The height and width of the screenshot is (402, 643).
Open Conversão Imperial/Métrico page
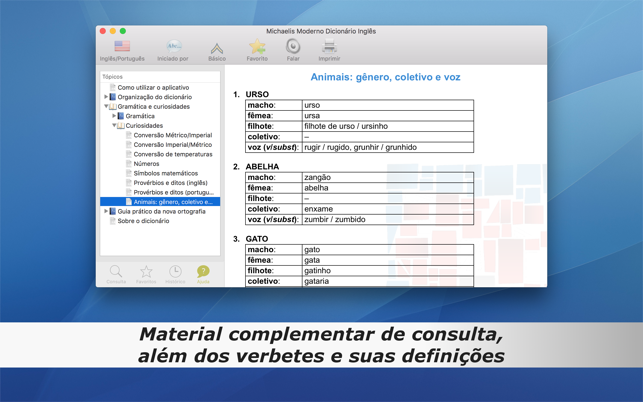173,144
